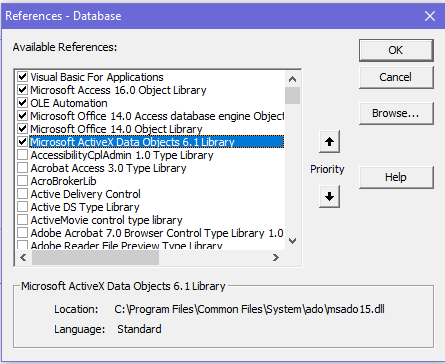This screenshot has height=364, width=445.
Task: Enable ActiveMovie control type library
Action: point(22,220)
